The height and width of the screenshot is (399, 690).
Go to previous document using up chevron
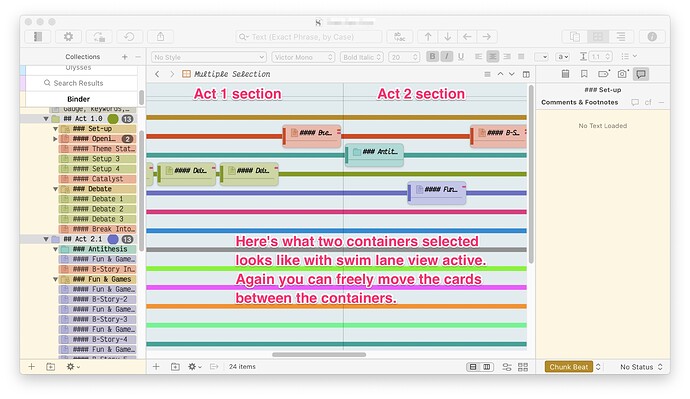coord(500,74)
